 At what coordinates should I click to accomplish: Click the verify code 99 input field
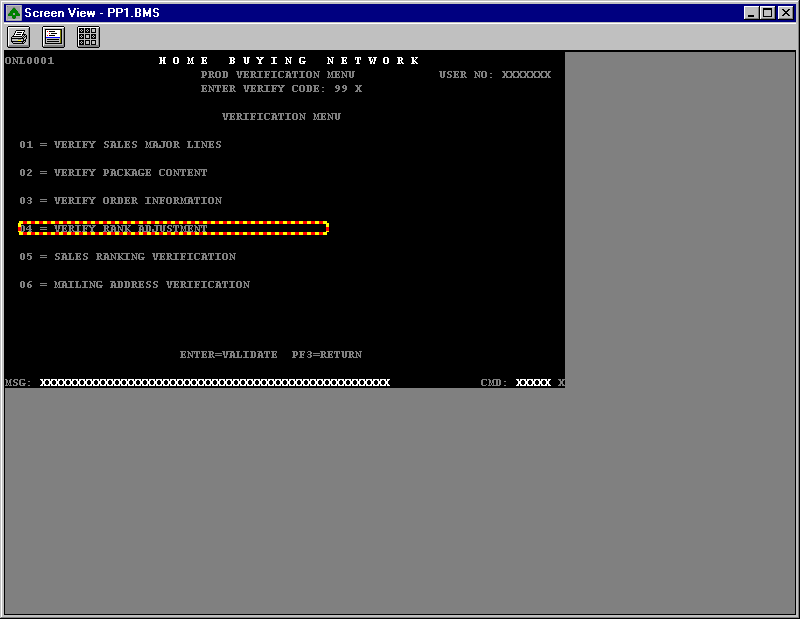(x=341, y=89)
